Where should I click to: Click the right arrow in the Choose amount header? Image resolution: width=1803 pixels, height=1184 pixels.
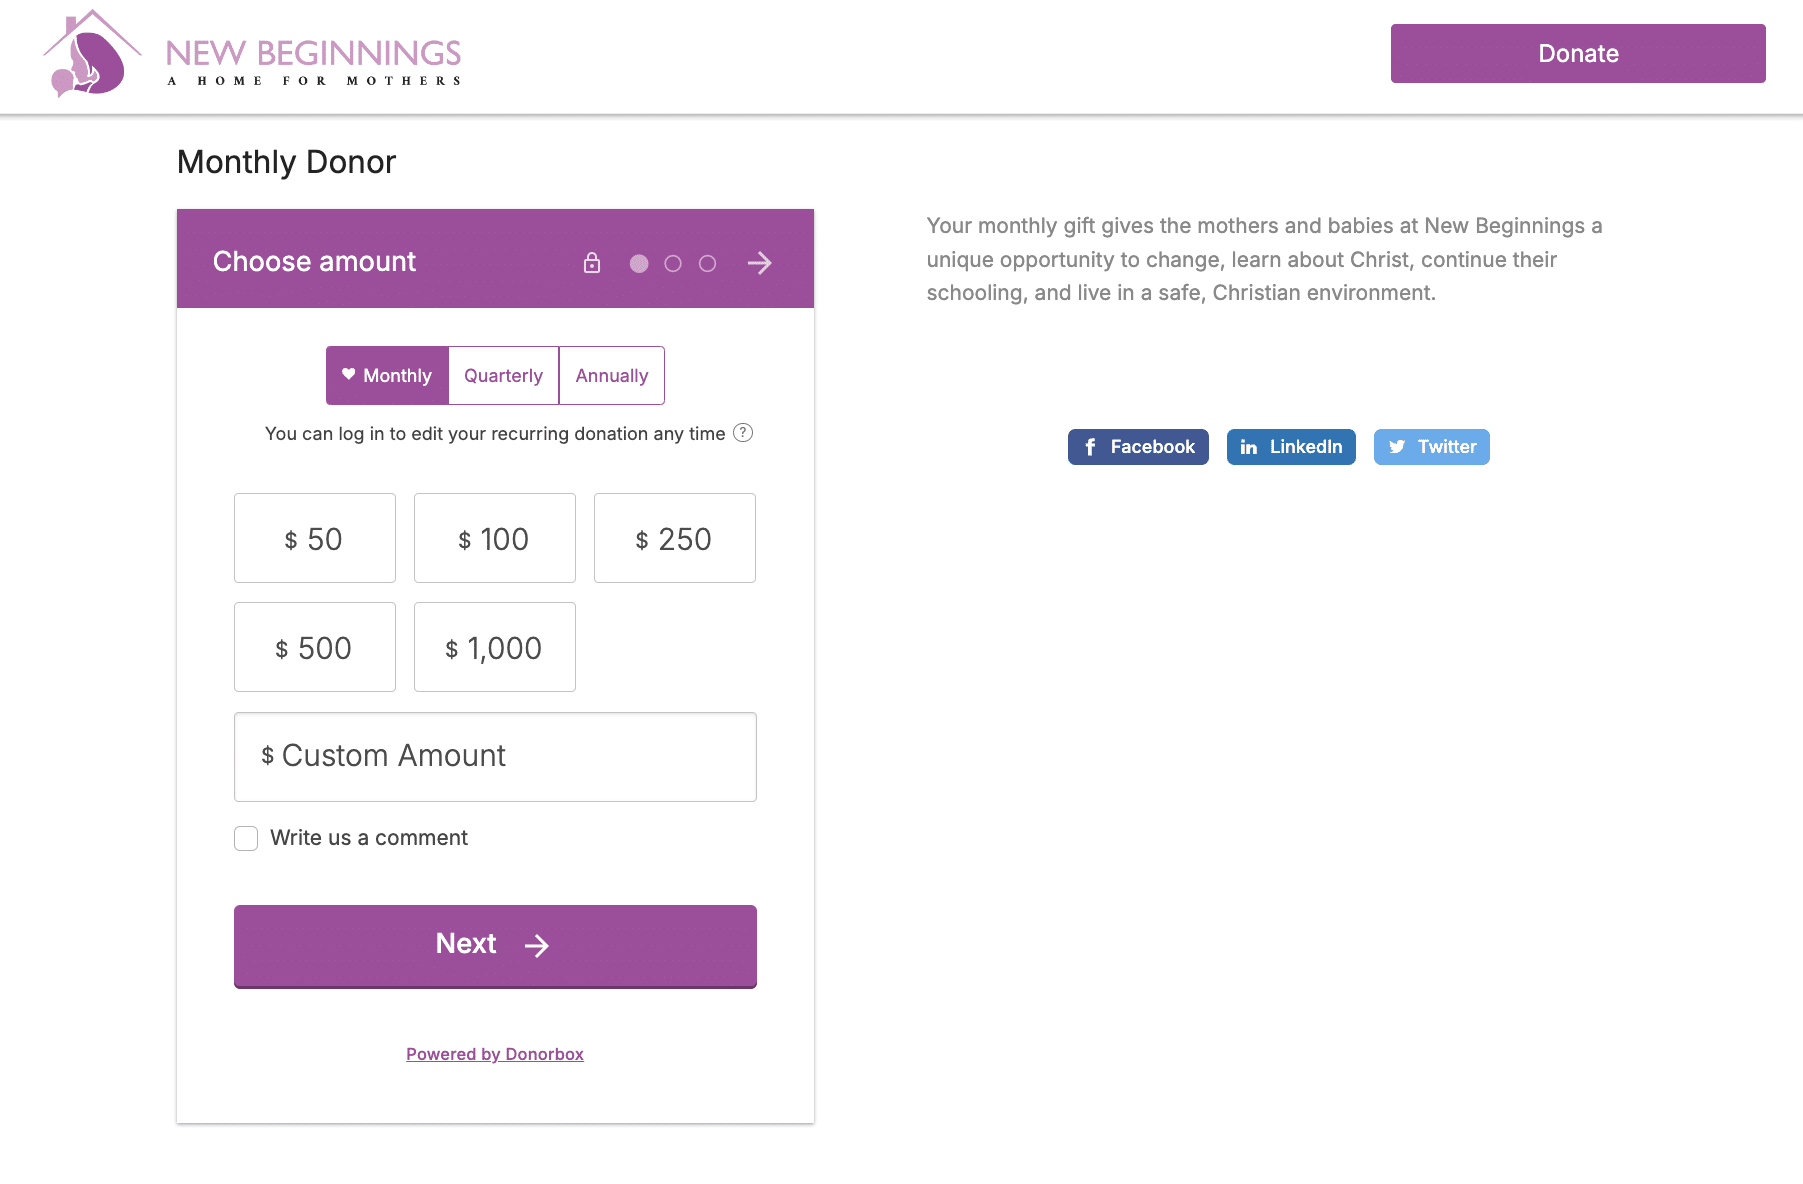click(760, 263)
